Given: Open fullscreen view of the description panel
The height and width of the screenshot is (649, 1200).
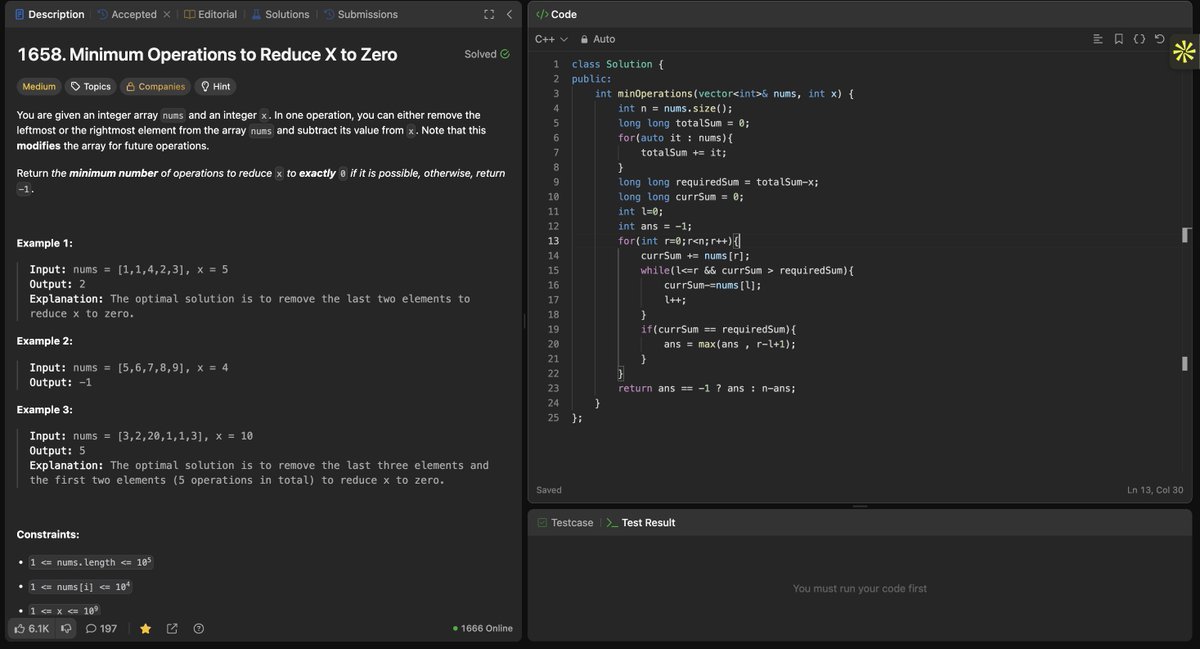Looking at the screenshot, I should click(489, 14).
